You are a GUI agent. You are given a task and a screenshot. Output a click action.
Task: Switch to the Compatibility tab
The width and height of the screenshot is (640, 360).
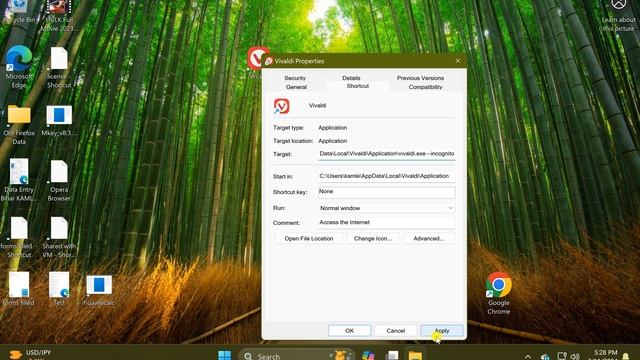point(425,87)
